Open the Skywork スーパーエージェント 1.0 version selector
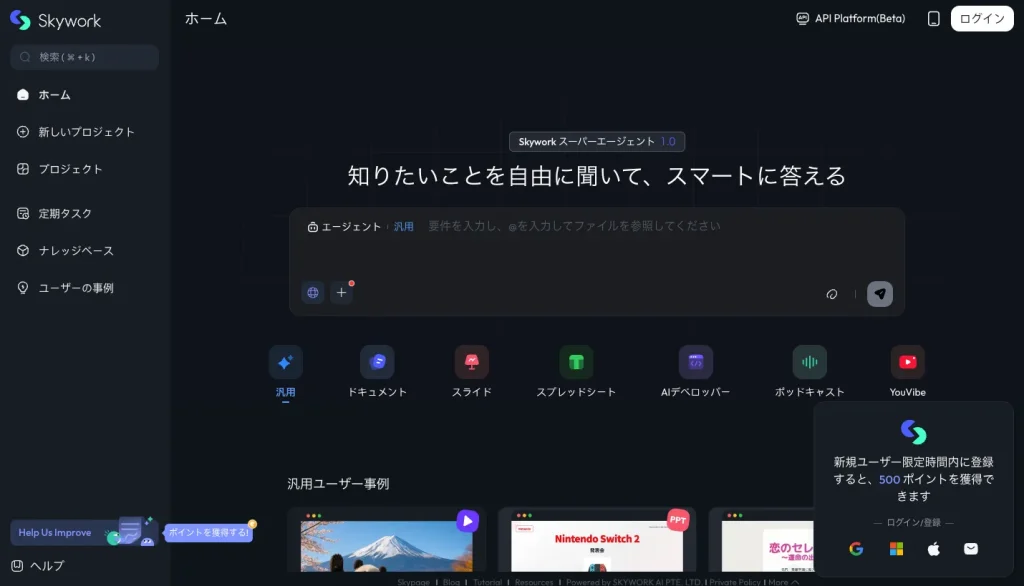Image resolution: width=1024 pixels, height=586 pixels. pyautogui.click(x=597, y=142)
